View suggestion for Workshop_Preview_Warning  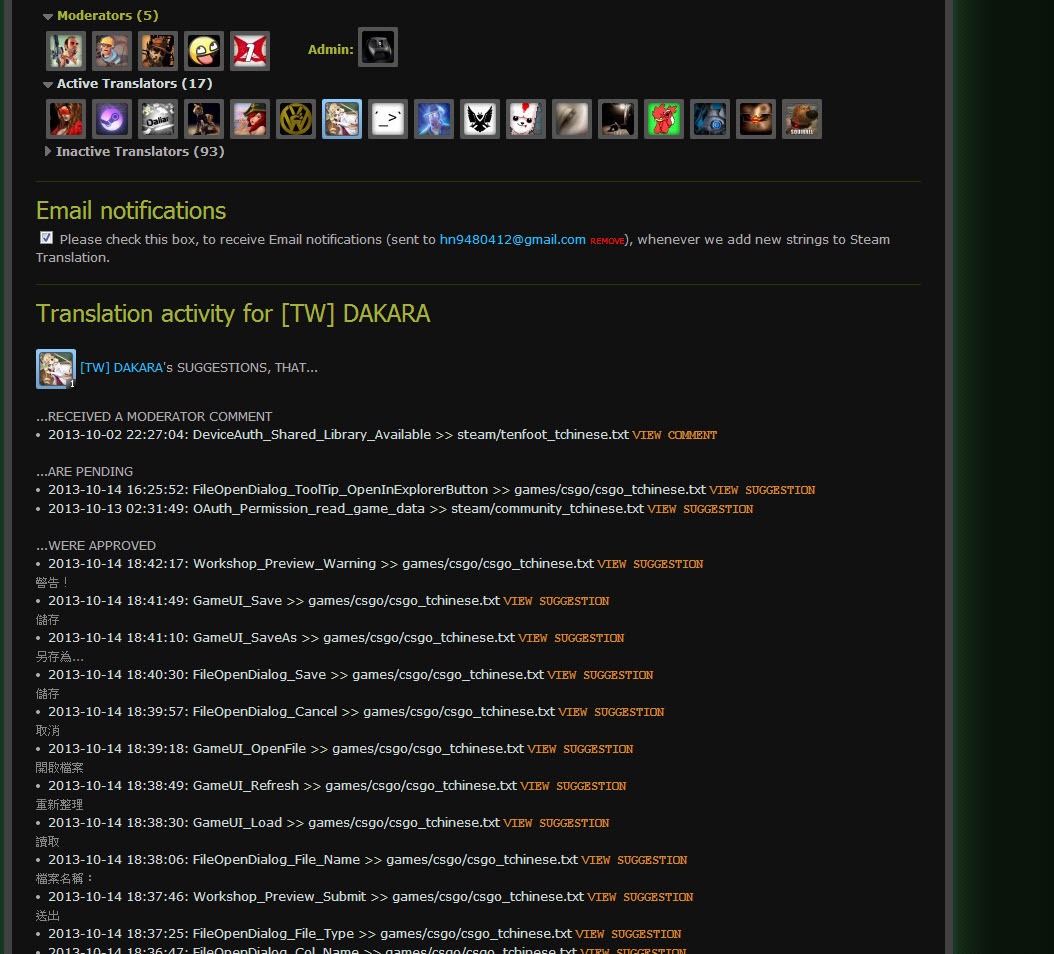pos(650,564)
